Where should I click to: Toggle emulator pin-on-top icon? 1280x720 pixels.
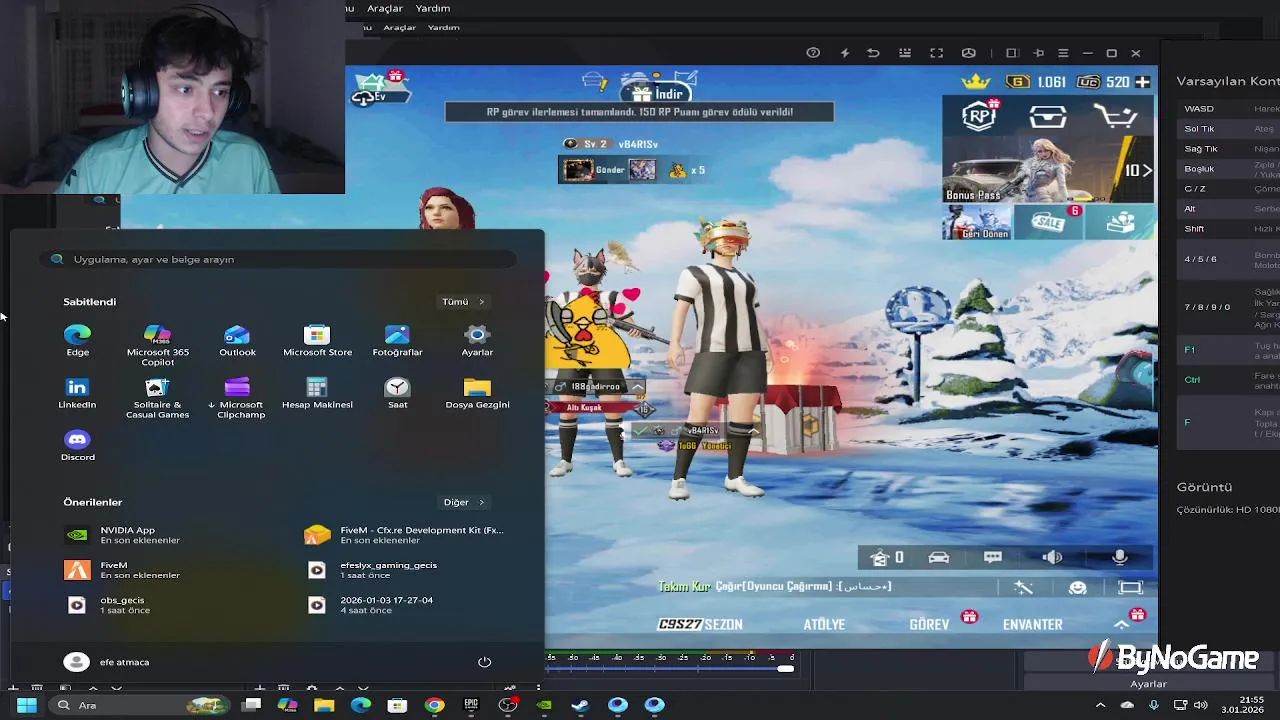click(1038, 53)
